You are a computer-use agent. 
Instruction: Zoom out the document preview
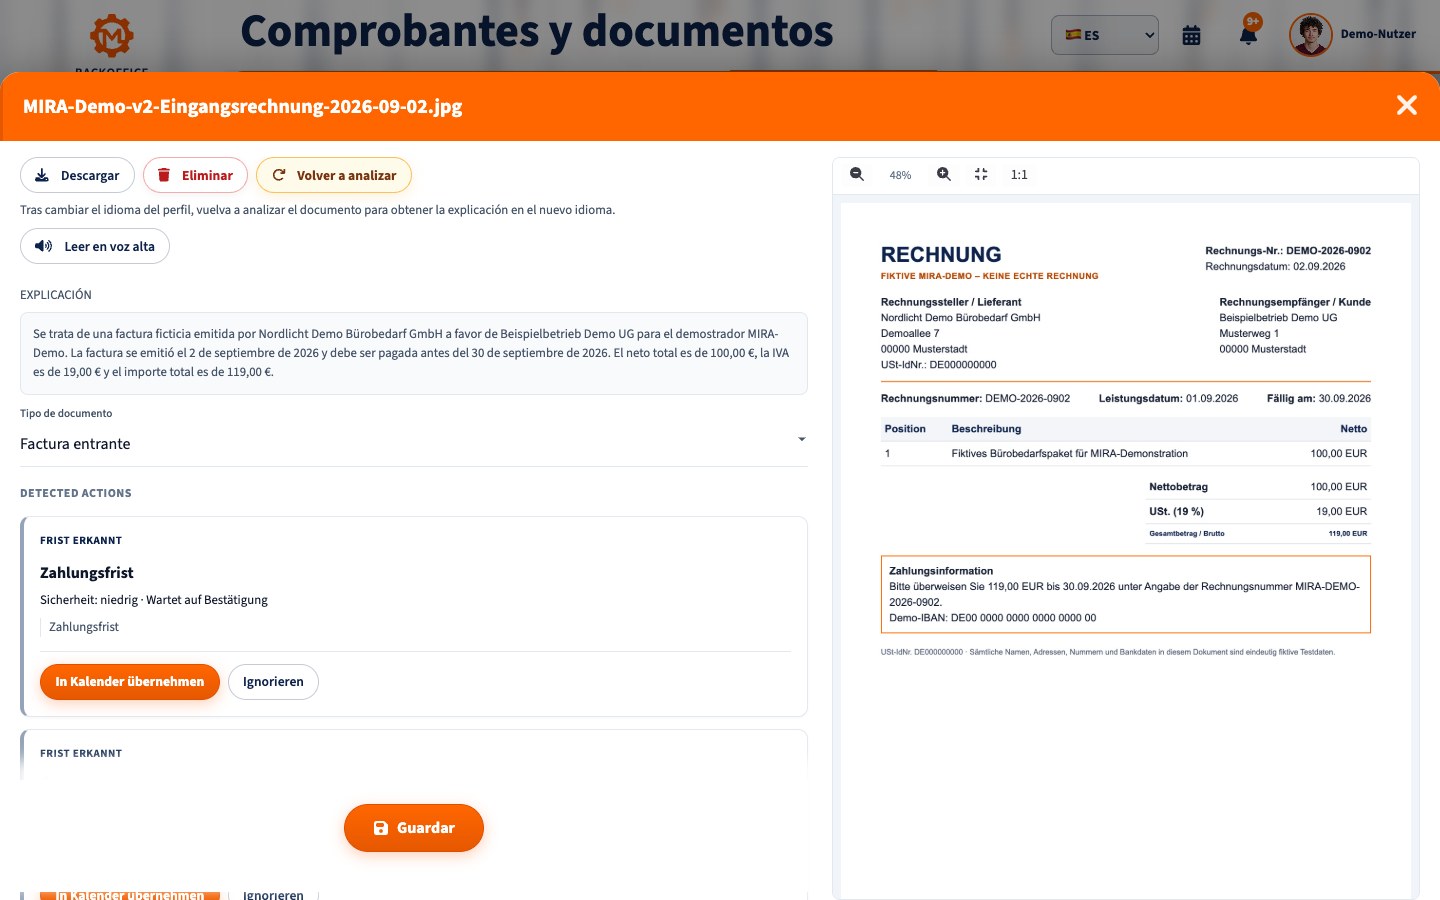tap(857, 174)
